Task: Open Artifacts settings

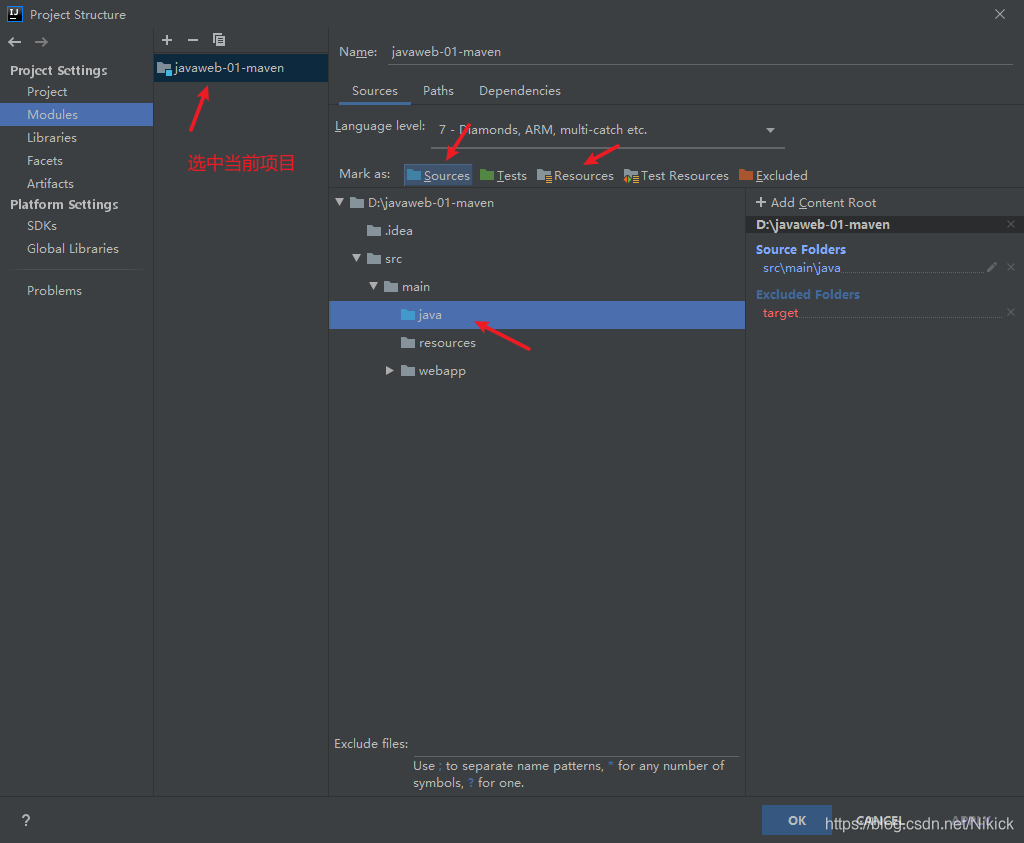Action: point(50,183)
